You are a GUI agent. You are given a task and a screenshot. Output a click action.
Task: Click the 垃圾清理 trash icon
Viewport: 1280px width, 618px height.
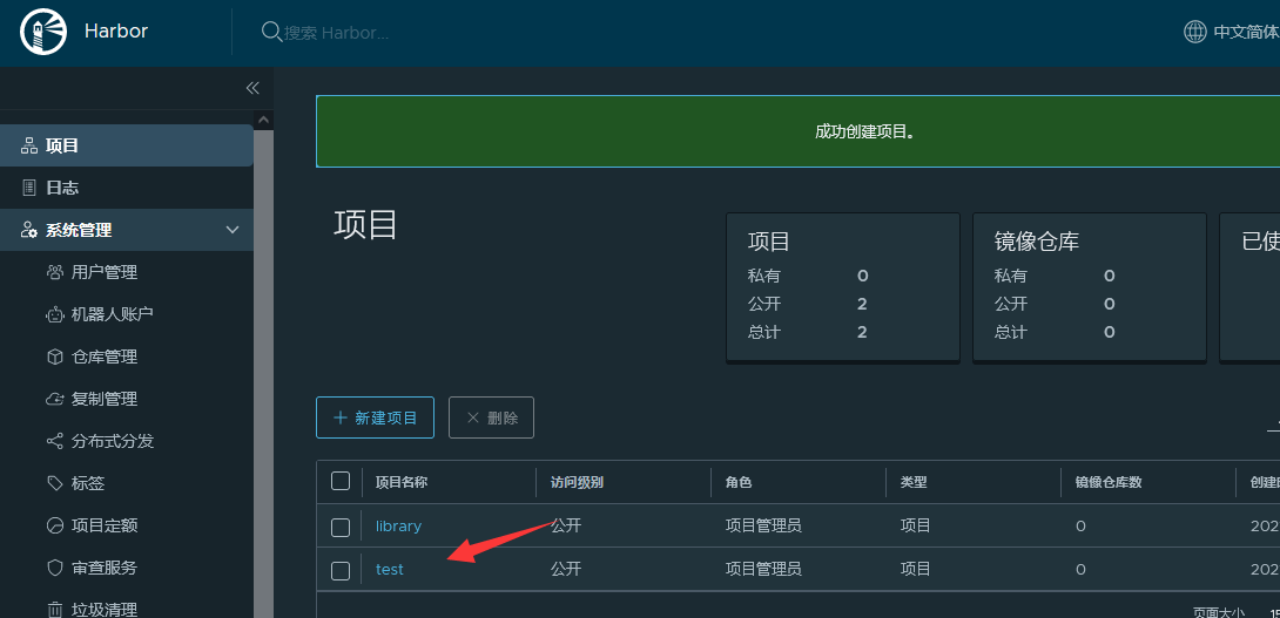pos(55,609)
